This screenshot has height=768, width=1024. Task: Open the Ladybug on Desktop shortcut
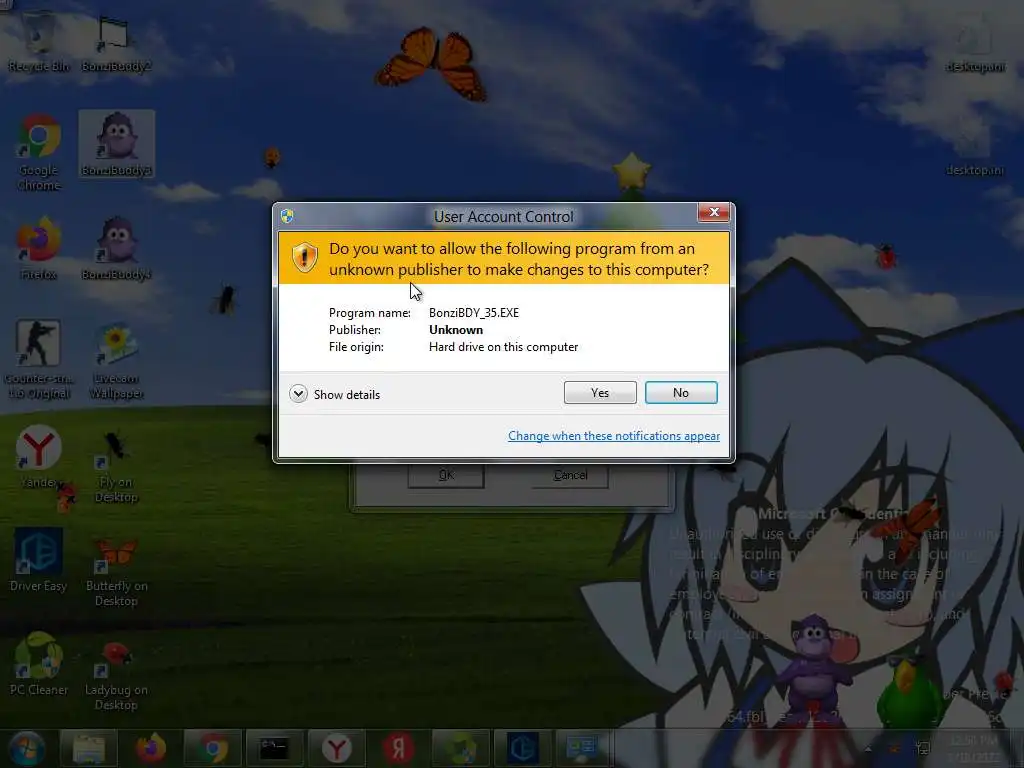tap(116, 675)
